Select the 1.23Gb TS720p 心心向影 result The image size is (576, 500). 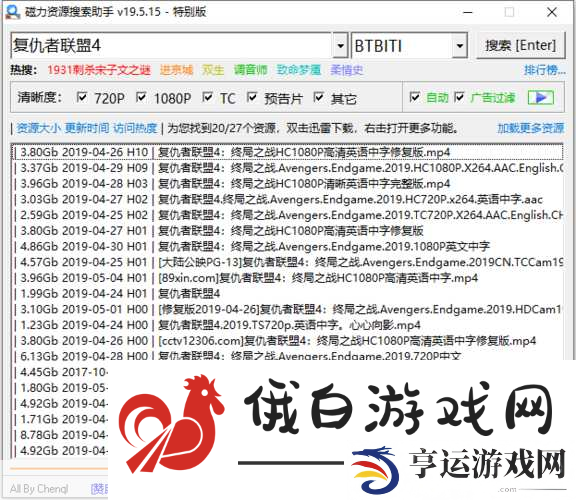point(288,325)
